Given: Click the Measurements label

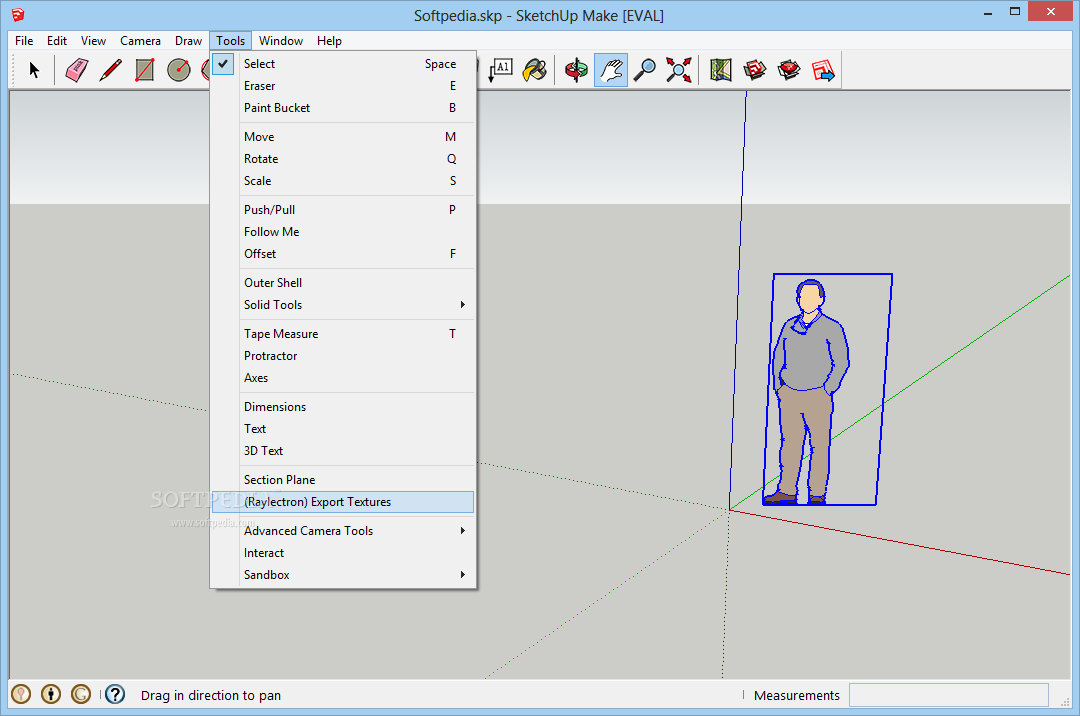Looking at the screenshot, I should [797, 695].
